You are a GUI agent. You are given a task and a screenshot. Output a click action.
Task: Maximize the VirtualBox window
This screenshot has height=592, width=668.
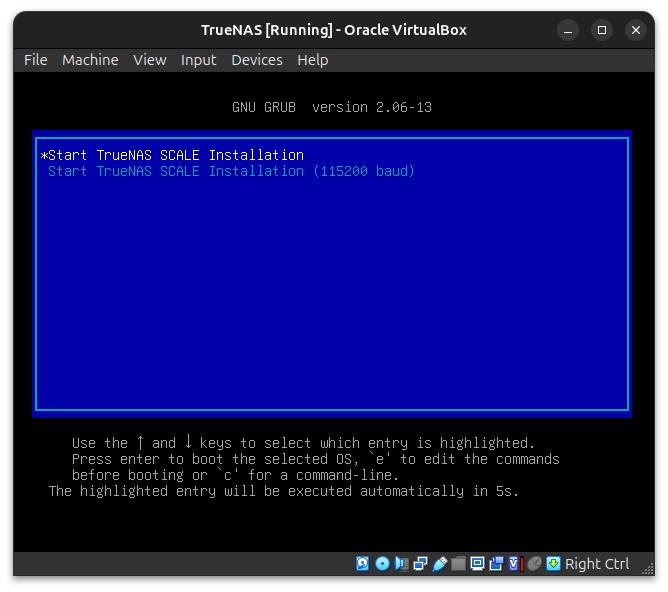(602, 30)
